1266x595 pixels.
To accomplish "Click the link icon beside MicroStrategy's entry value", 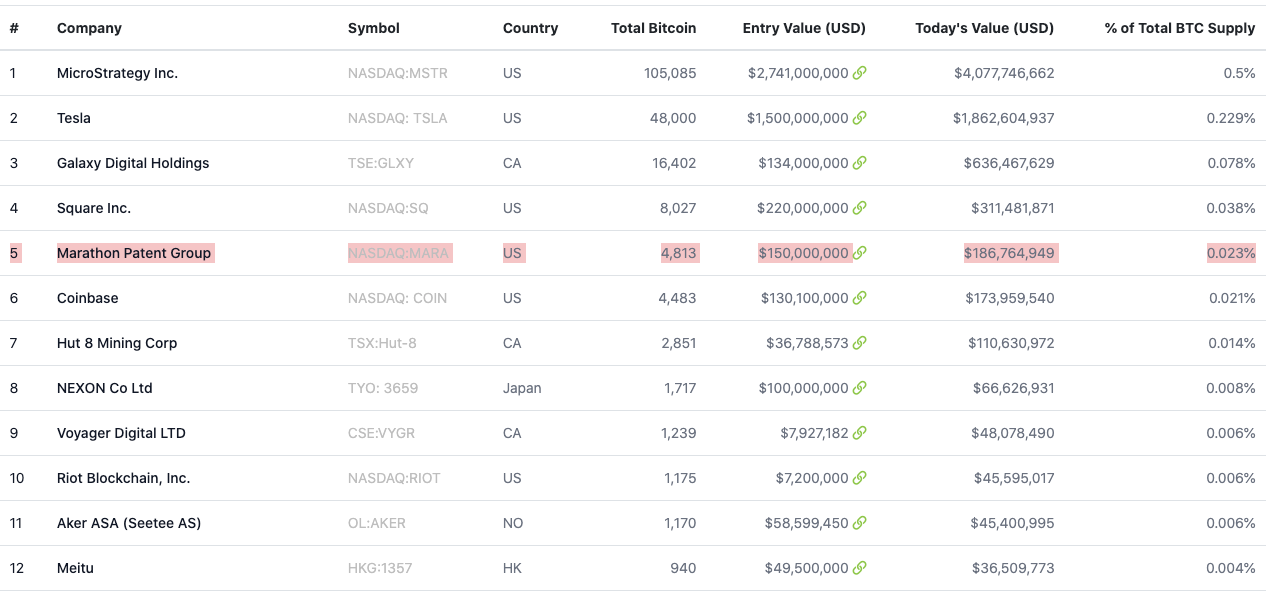I will click(x=859, y=73).
